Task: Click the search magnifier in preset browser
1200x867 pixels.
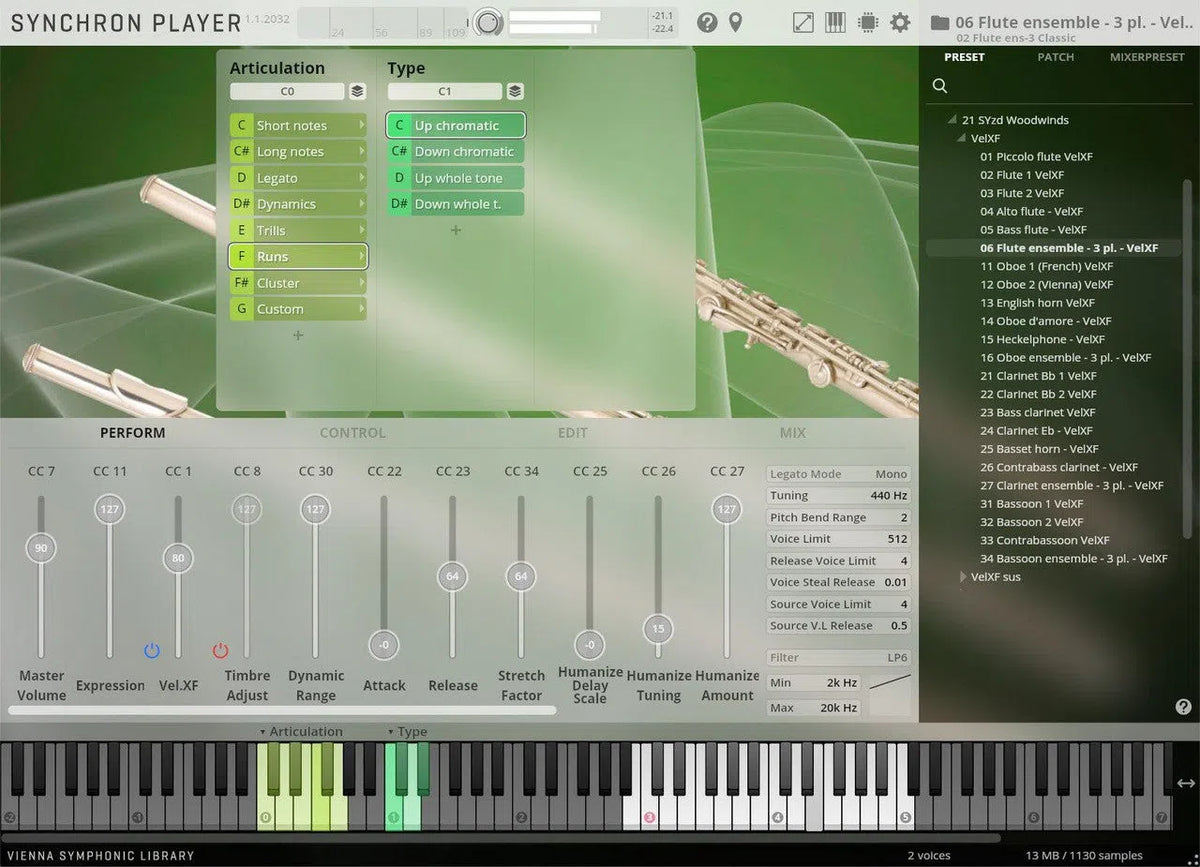Action: [940, 86]
